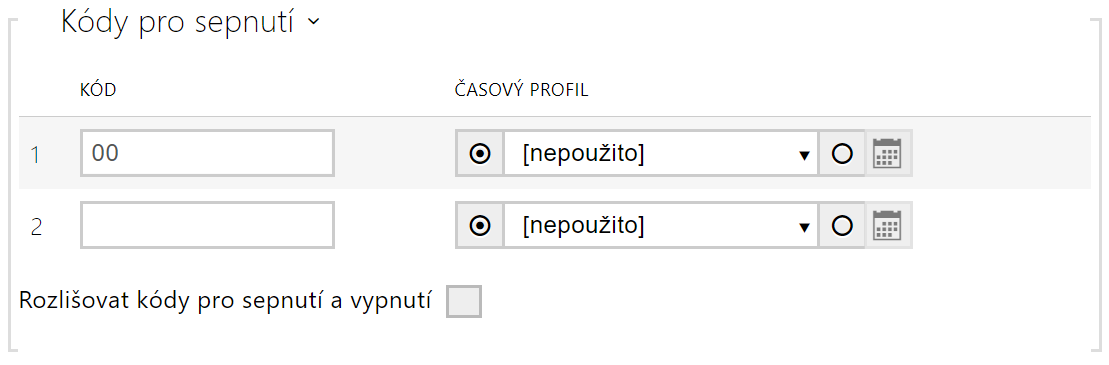Screen dimensions: 1109x365
Task: Open row 1 [nepoužito] time profile dropdown
Action: click(661, 153)
